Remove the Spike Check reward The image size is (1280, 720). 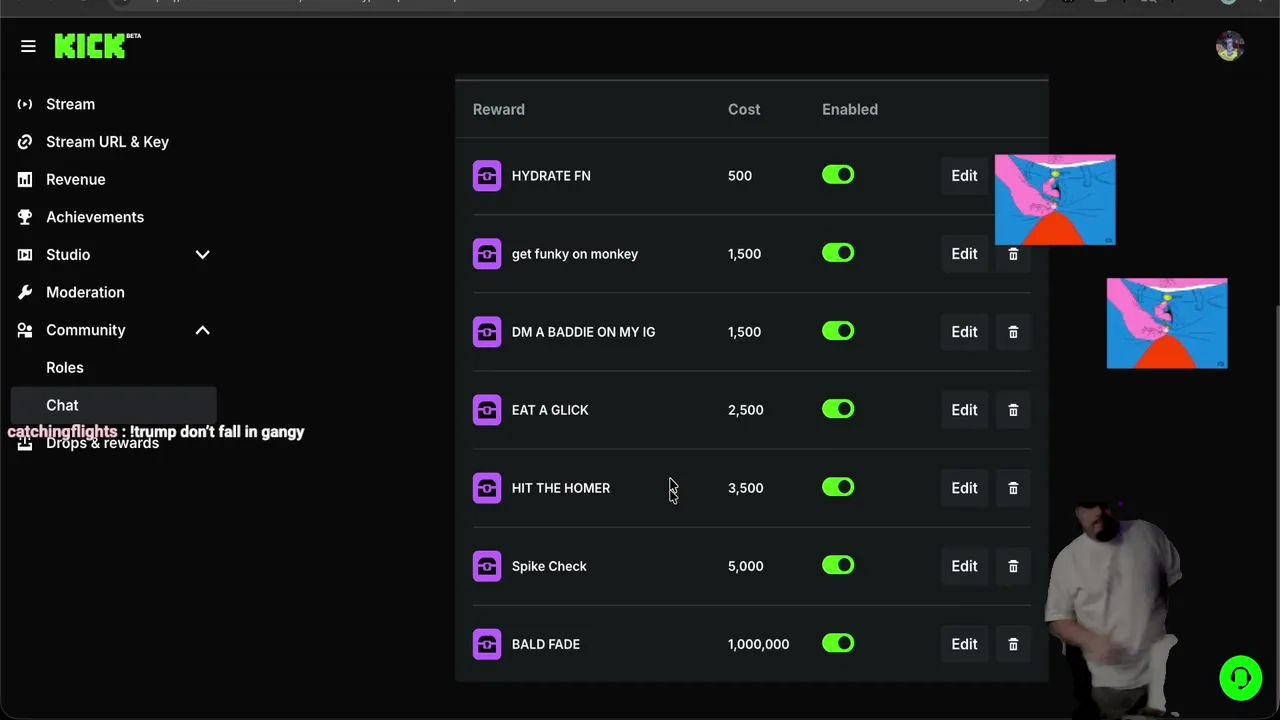1013,566
